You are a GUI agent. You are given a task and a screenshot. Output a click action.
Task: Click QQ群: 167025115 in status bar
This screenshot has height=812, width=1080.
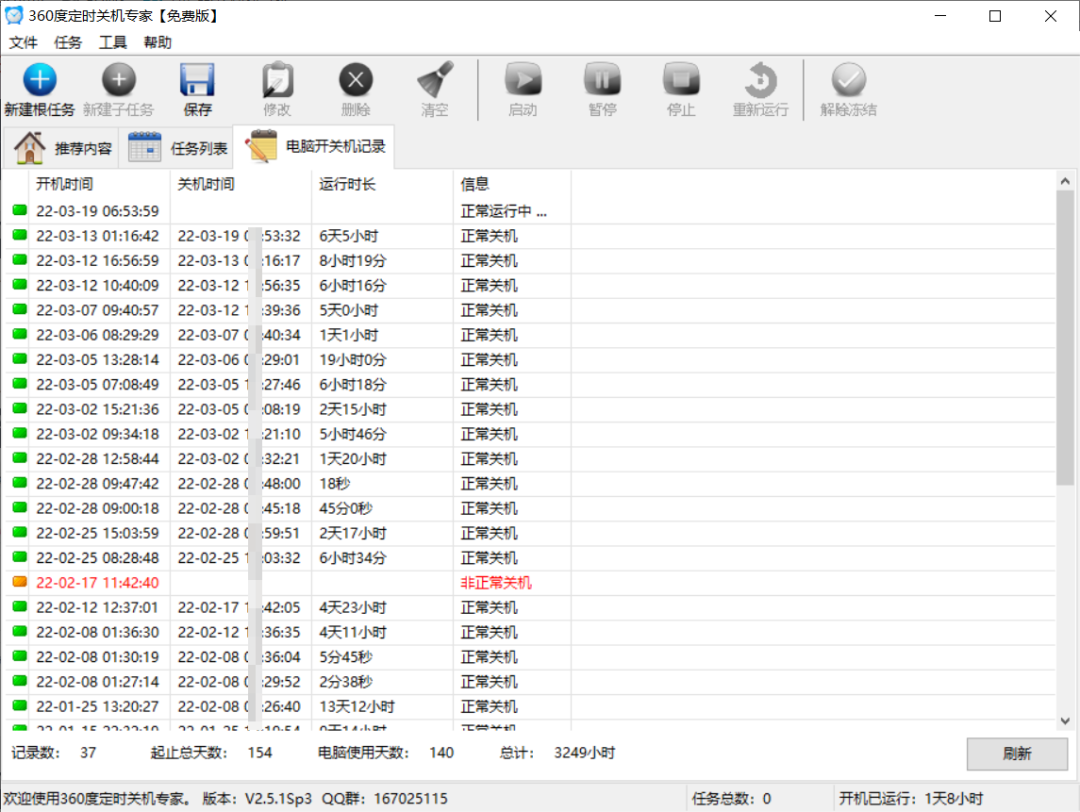pyautogui.click(x=384, y=799)
